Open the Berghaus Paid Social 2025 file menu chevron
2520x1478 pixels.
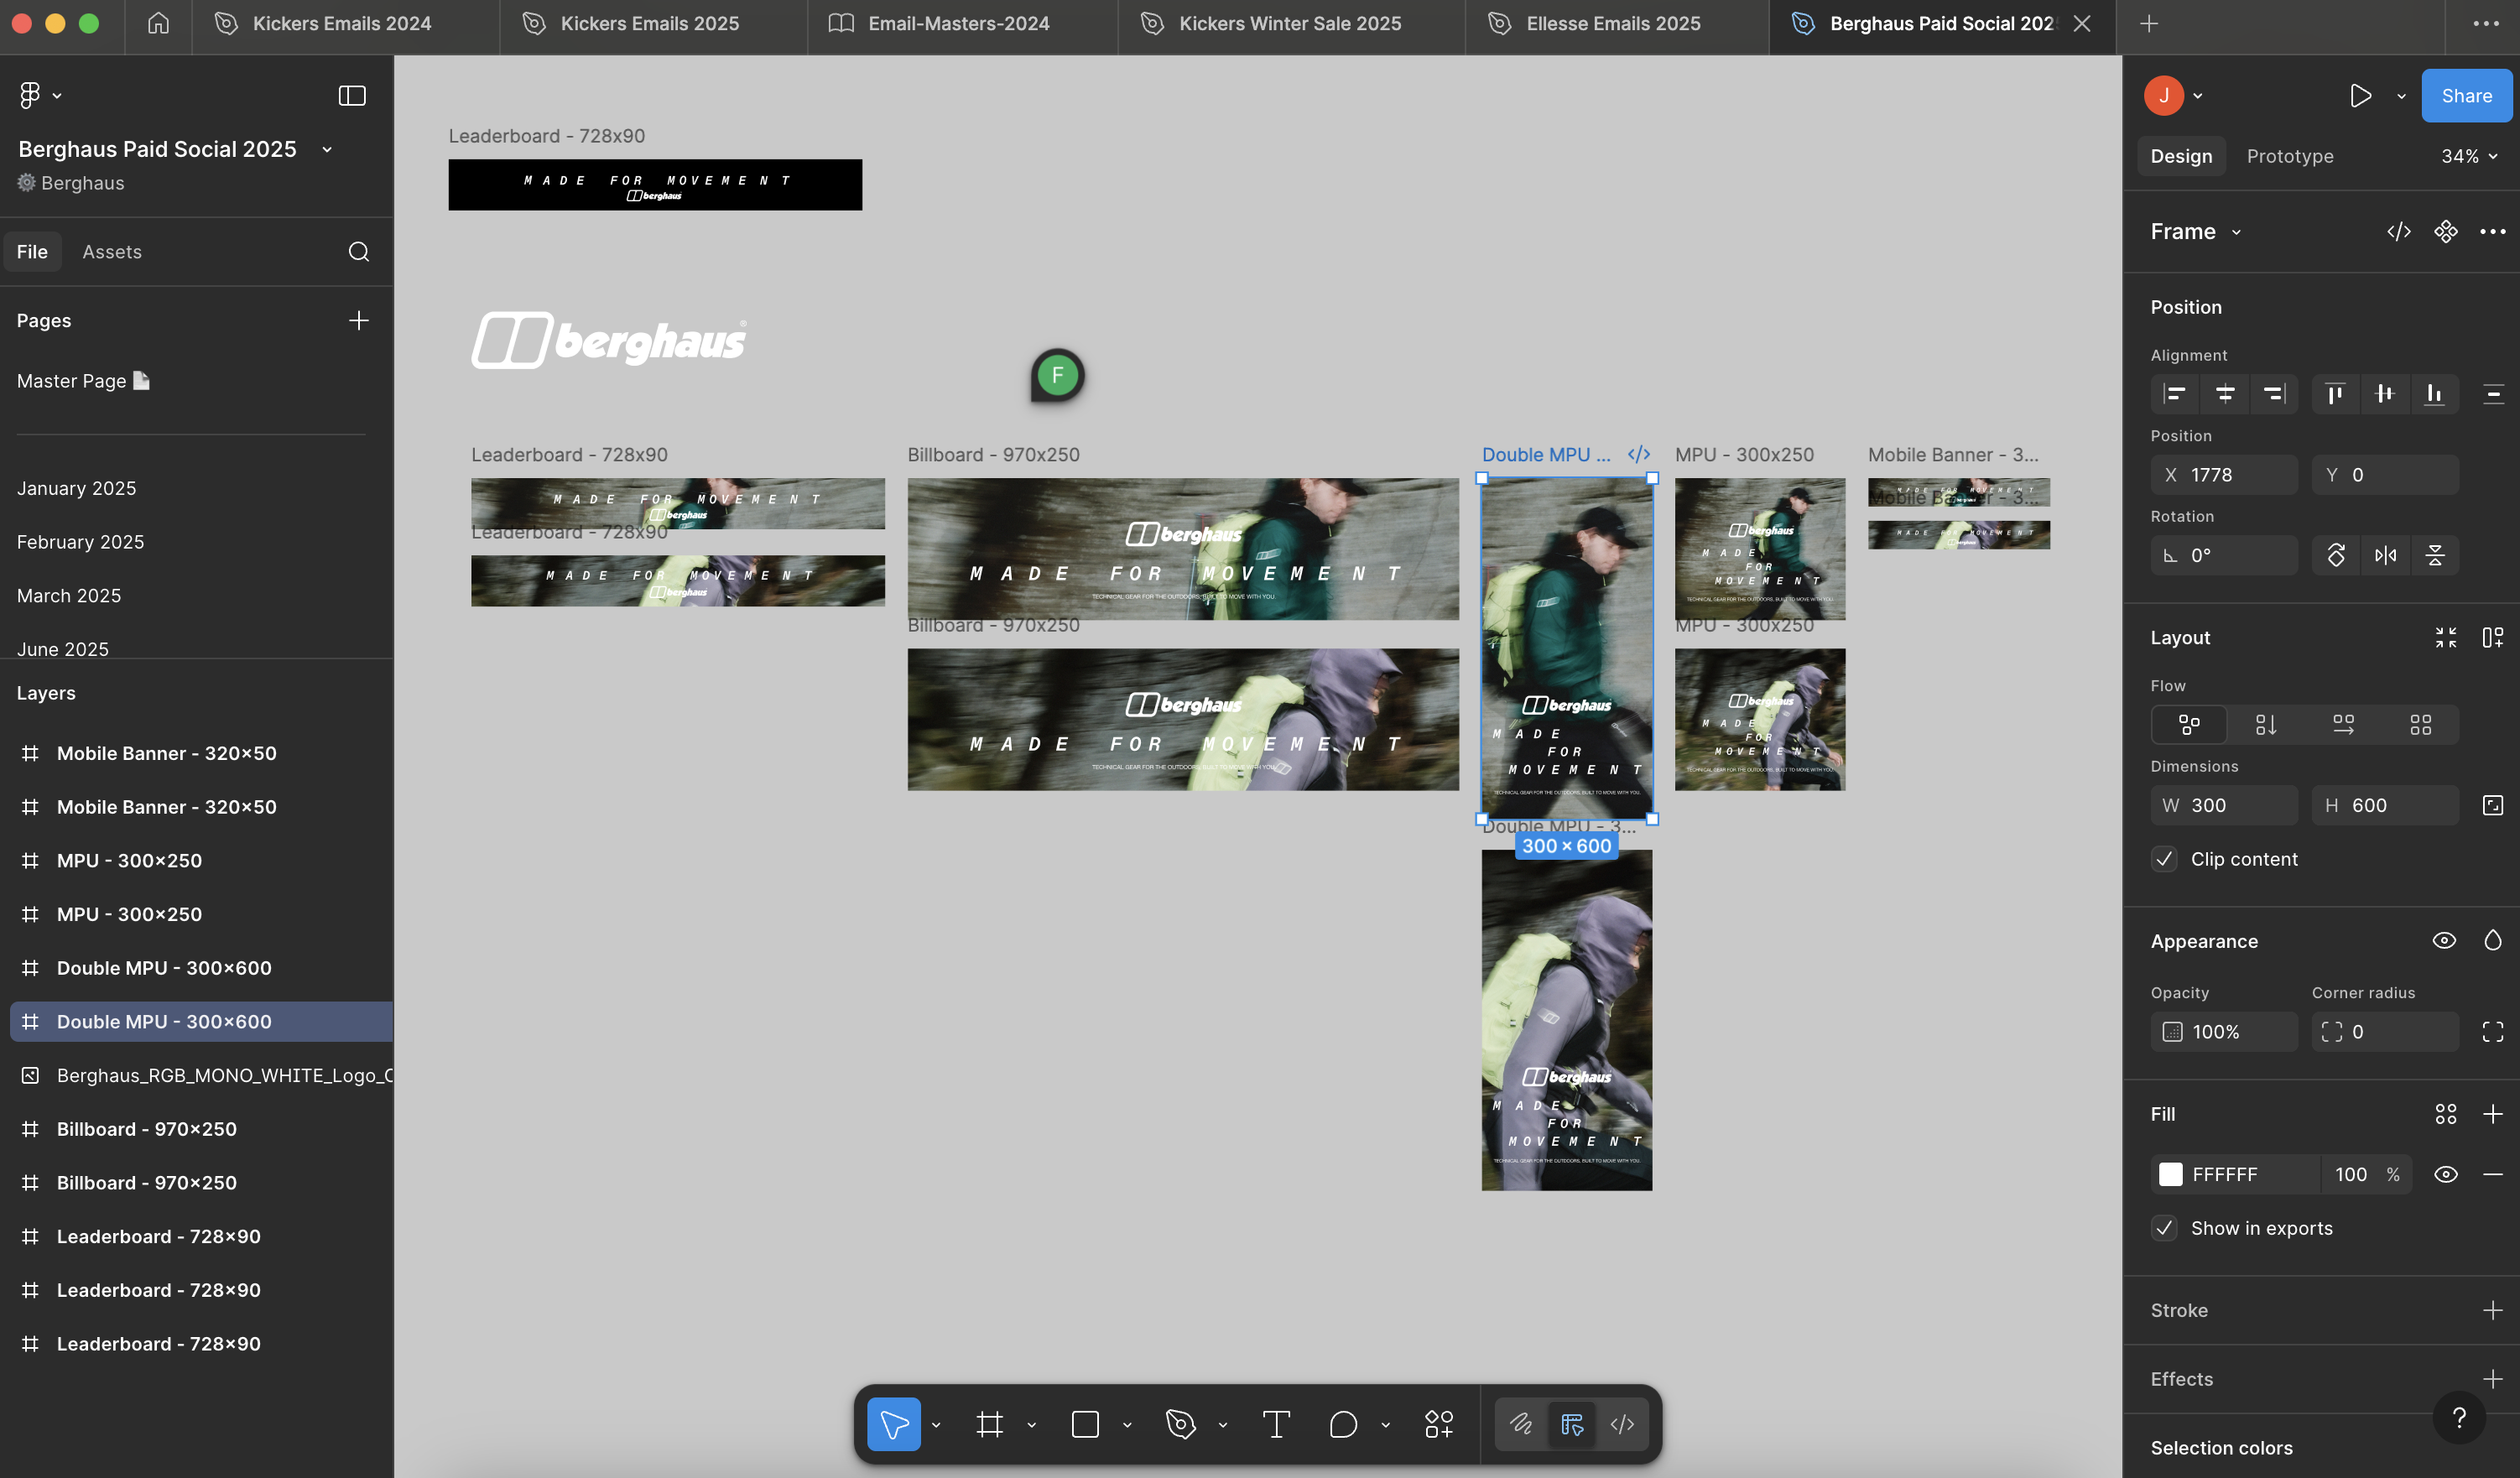tap(327, 149)
